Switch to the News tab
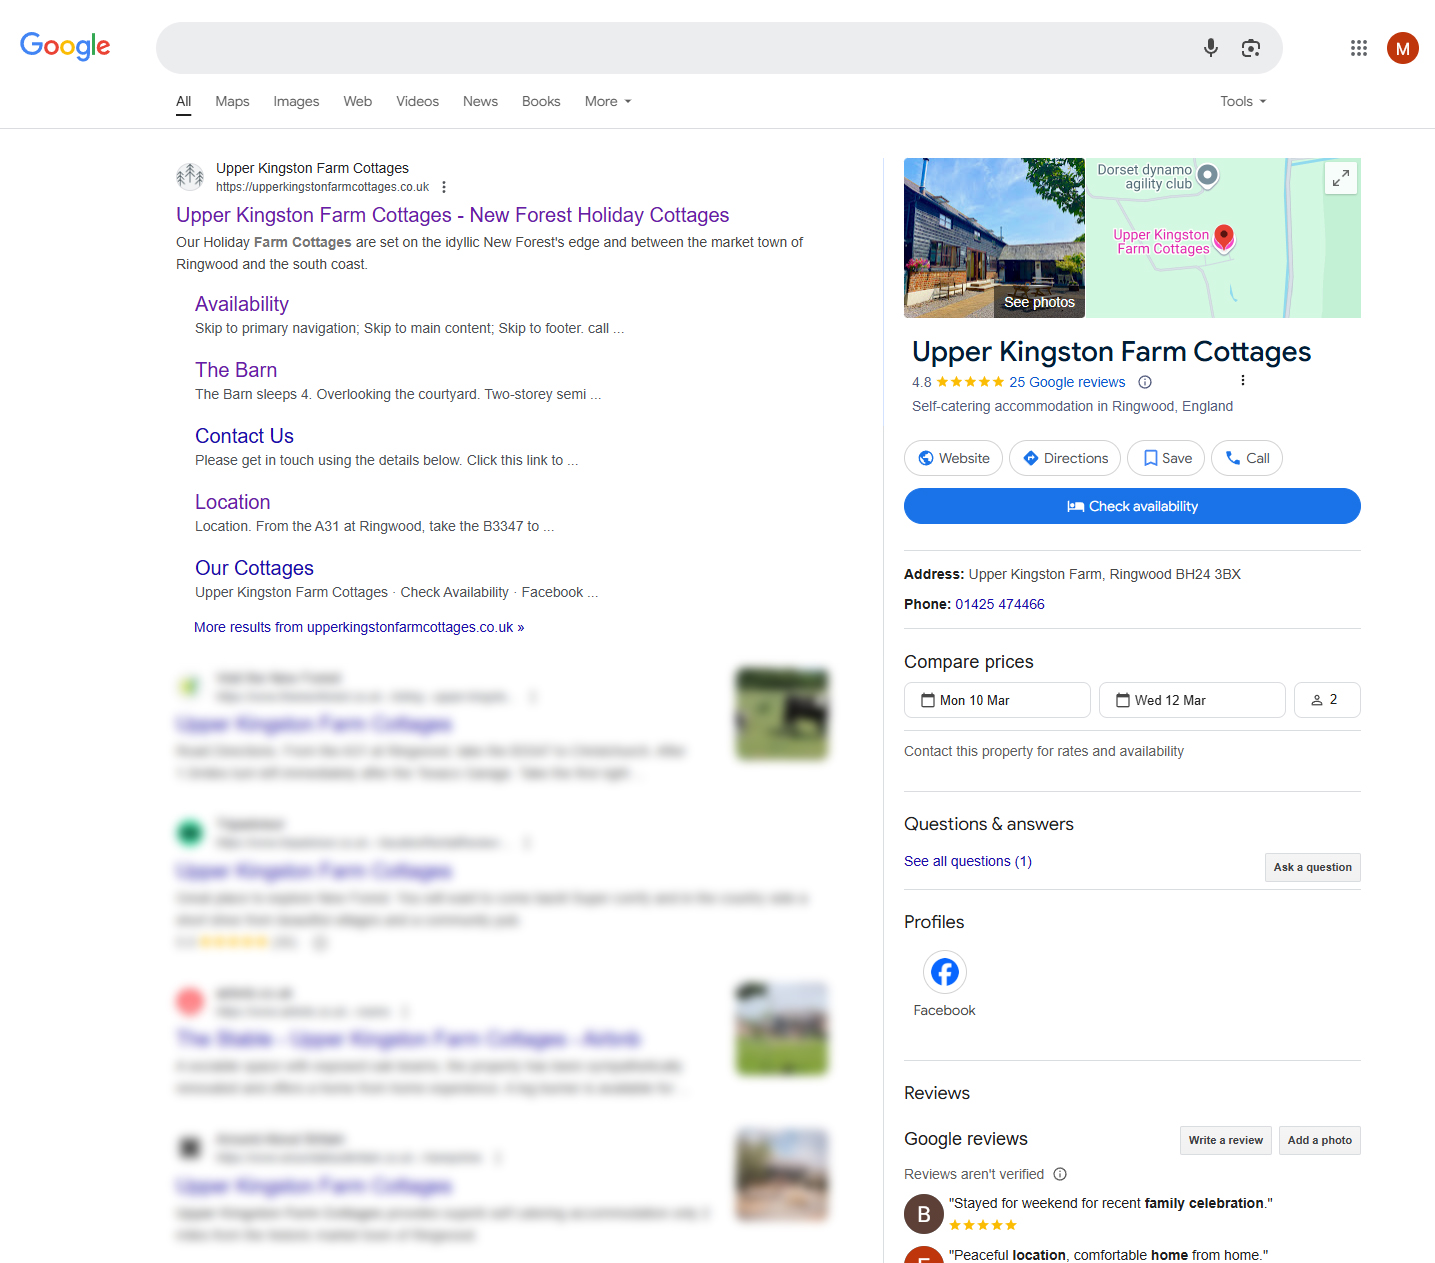Screen dimensions: 1435x1263 click(x=480, y=101)
